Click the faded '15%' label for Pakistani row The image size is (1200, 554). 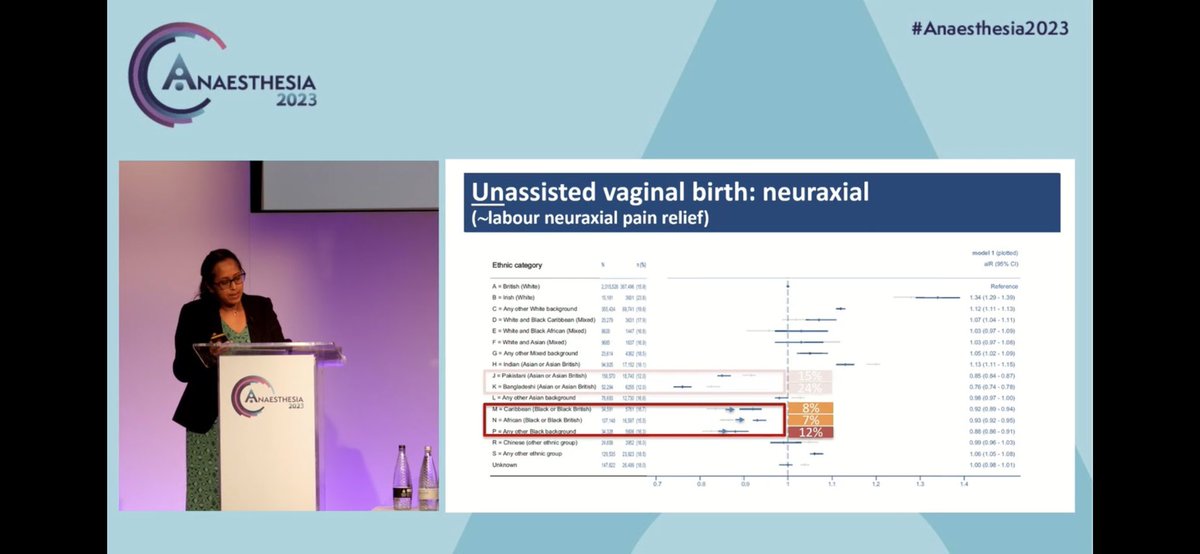(810, 376)
